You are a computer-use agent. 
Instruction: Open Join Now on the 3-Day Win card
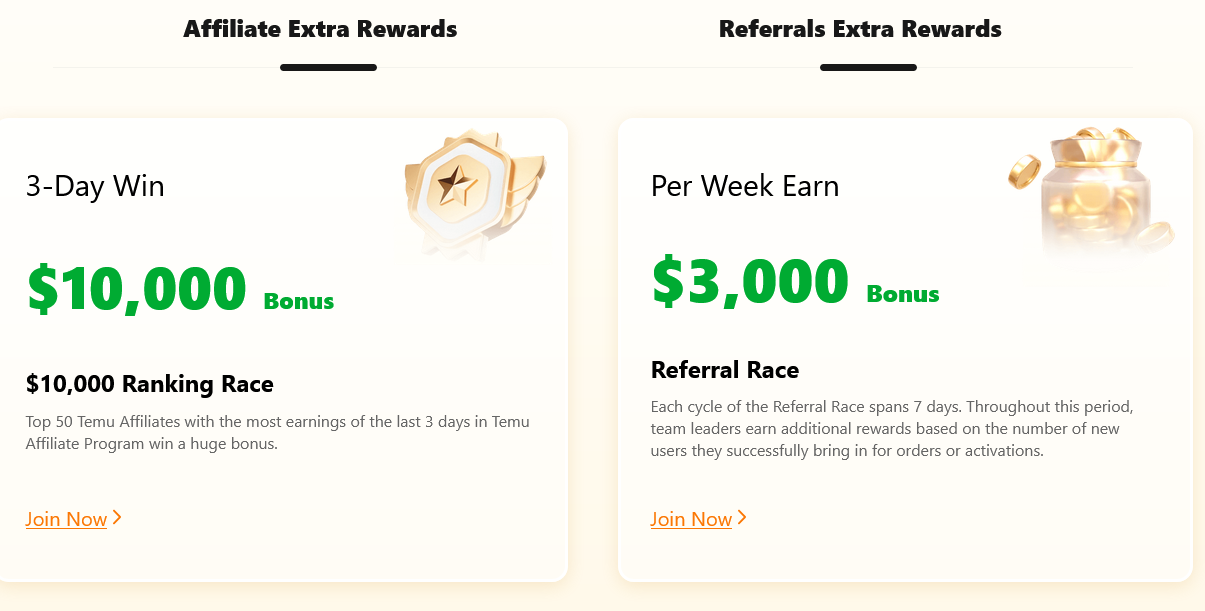coord(66,518)
